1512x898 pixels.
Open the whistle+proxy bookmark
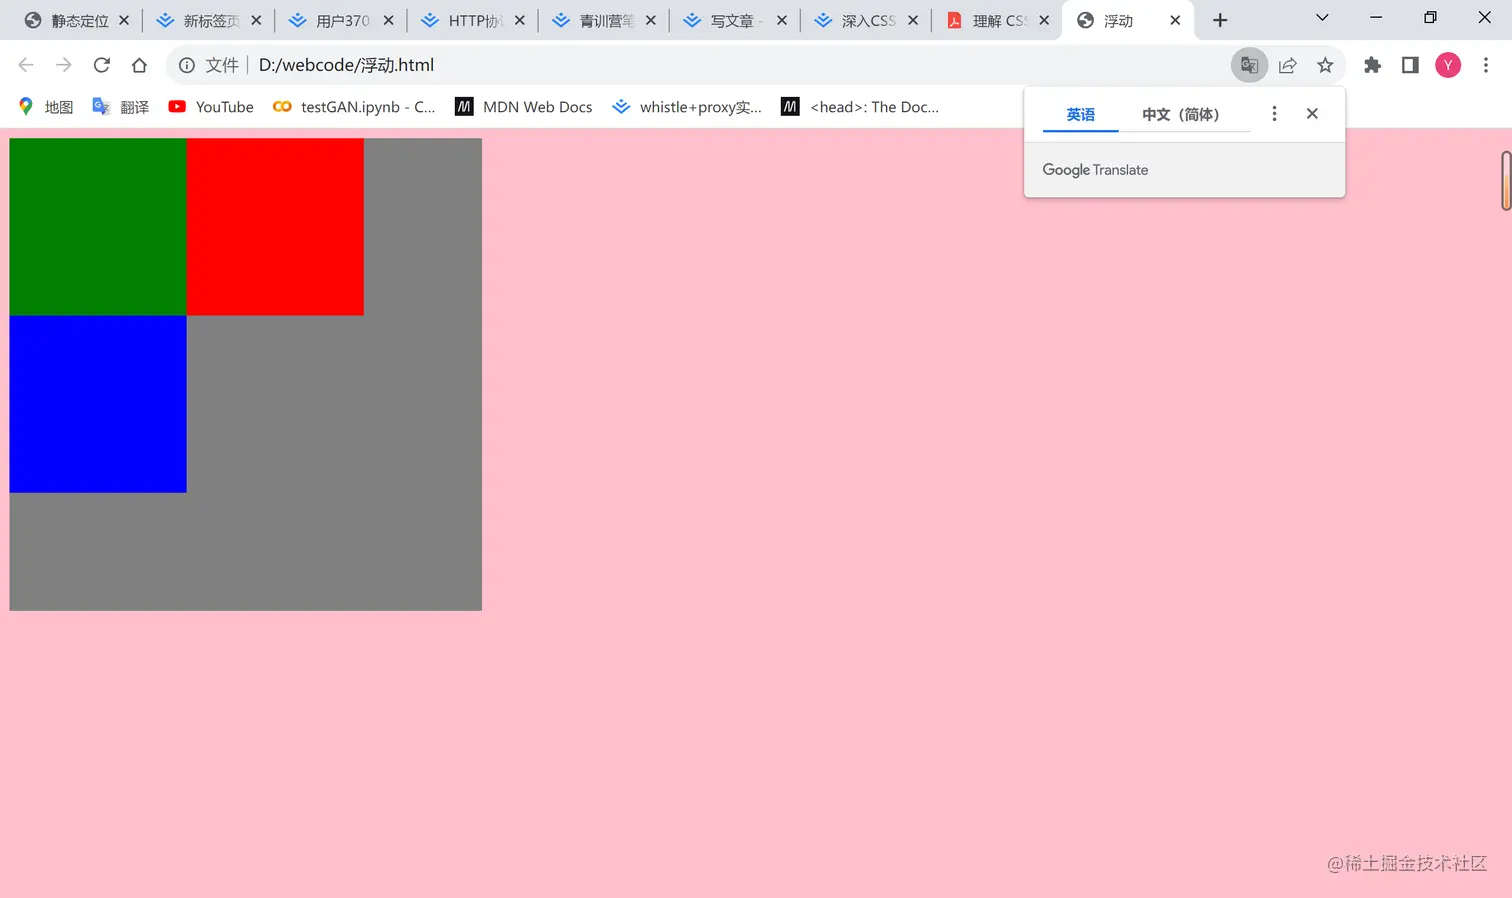tap(687, 107)
